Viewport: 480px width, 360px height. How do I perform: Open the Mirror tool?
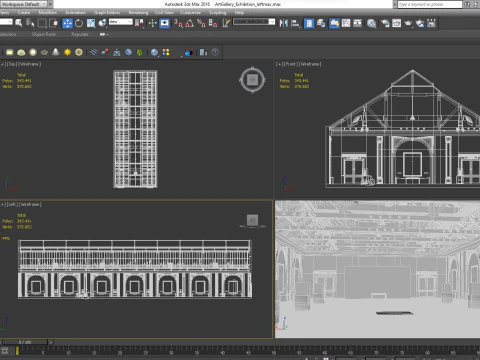[x=283, y=23]
